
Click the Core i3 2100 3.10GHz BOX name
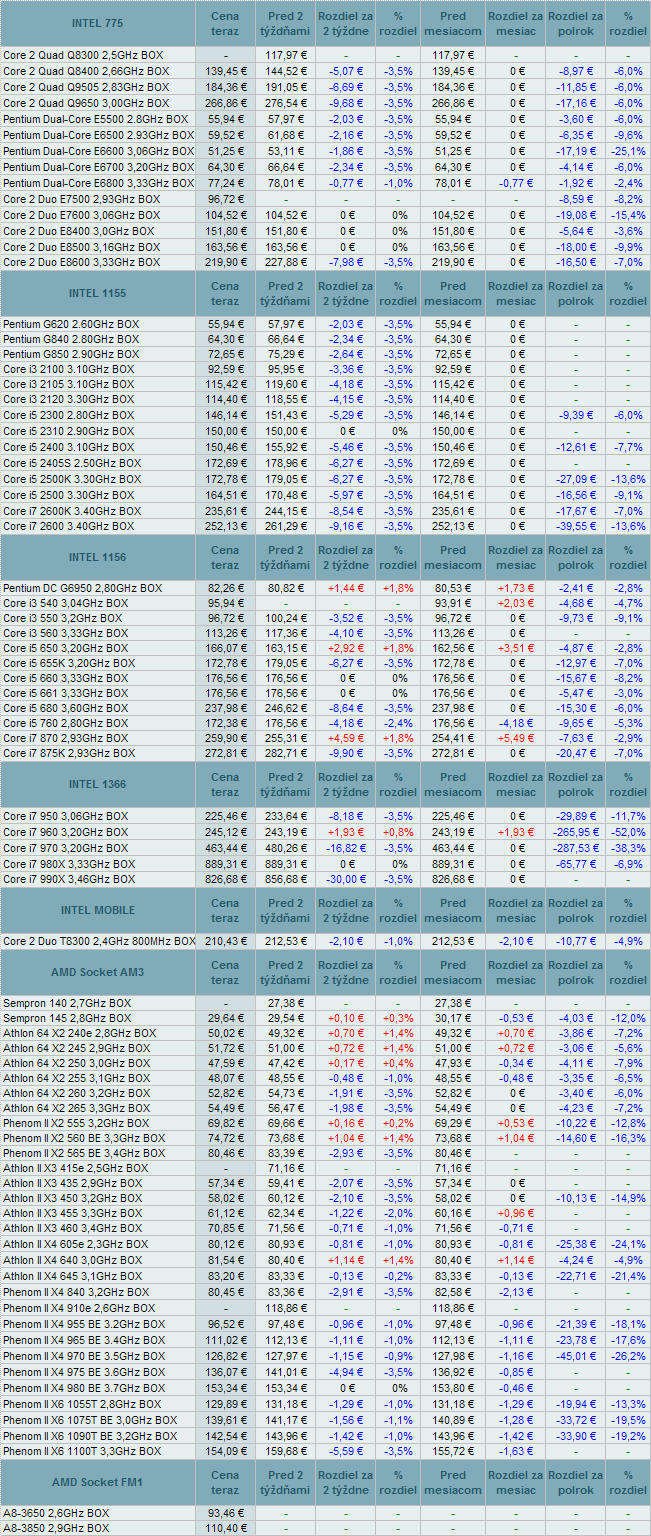tap(68, 369)
